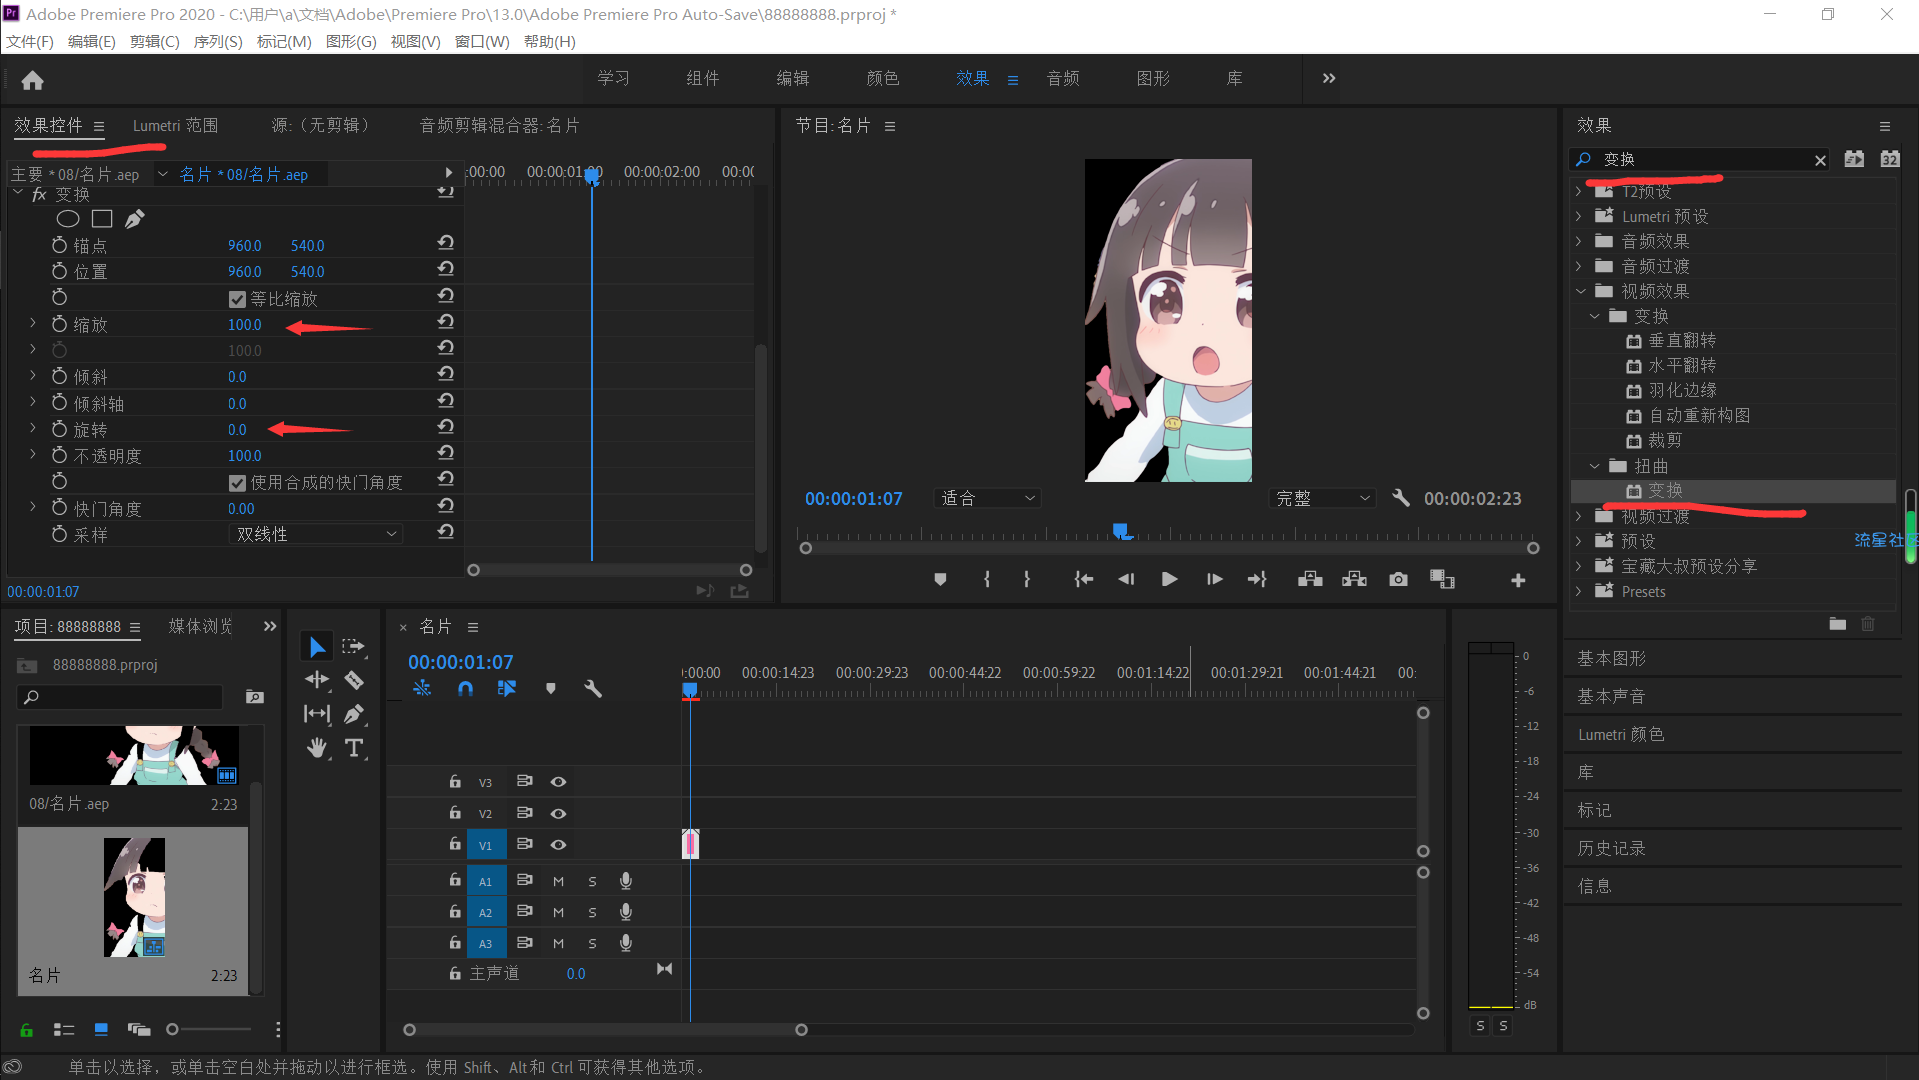Expand the Presets folder
1919x1080 pixels.
click(x=1579, y=591)
